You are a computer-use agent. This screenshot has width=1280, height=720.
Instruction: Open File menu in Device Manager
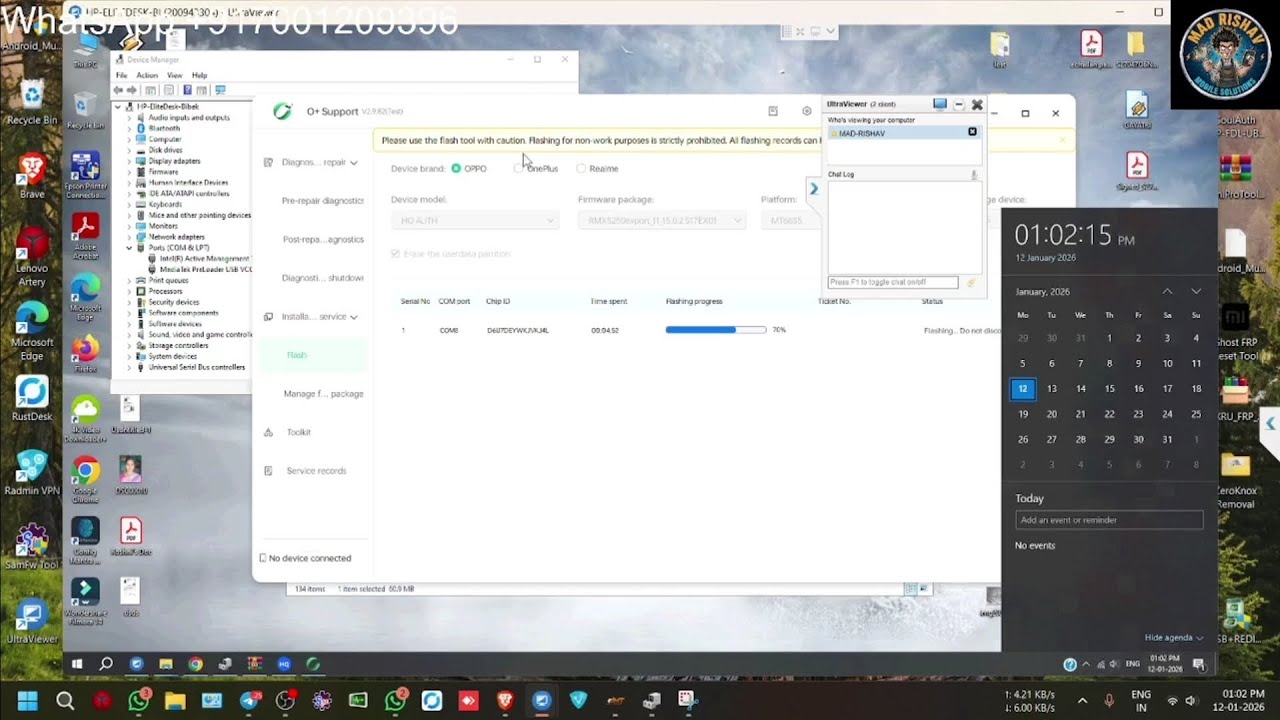click(x=122, y=75)
